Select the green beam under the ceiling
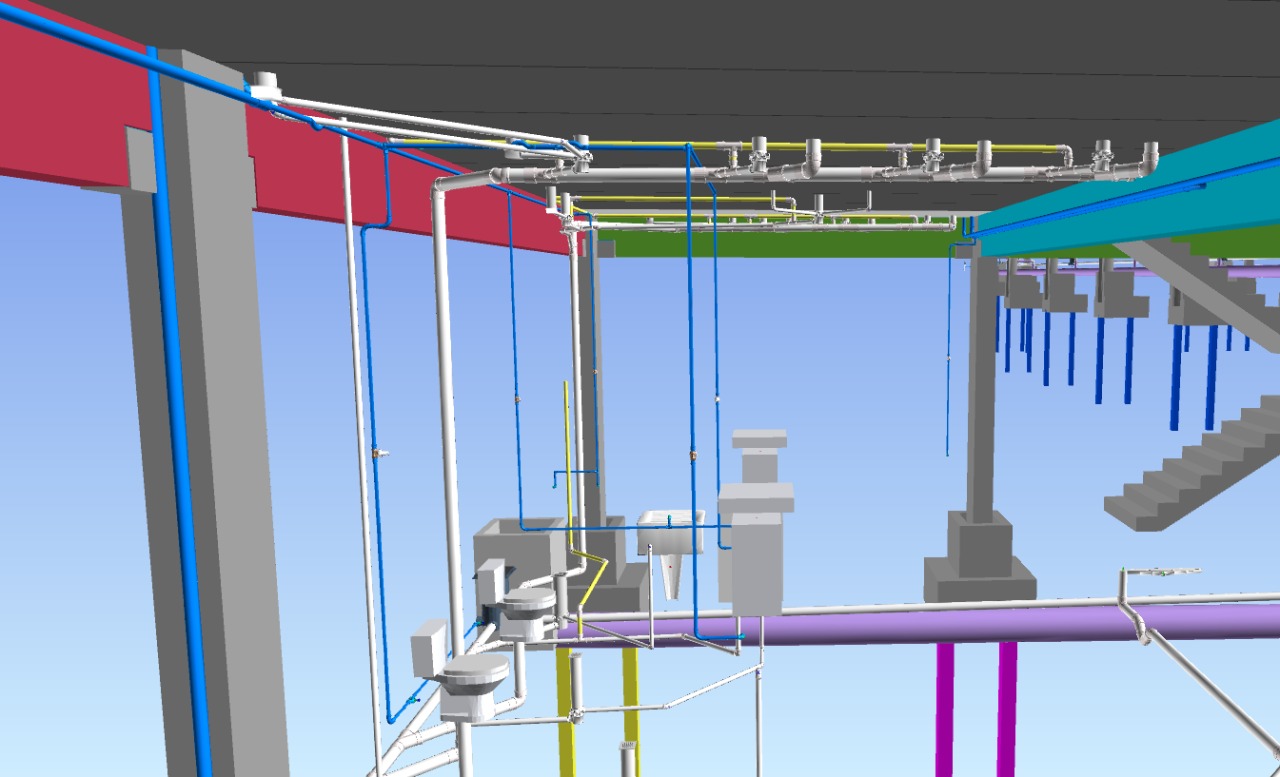 780,243
